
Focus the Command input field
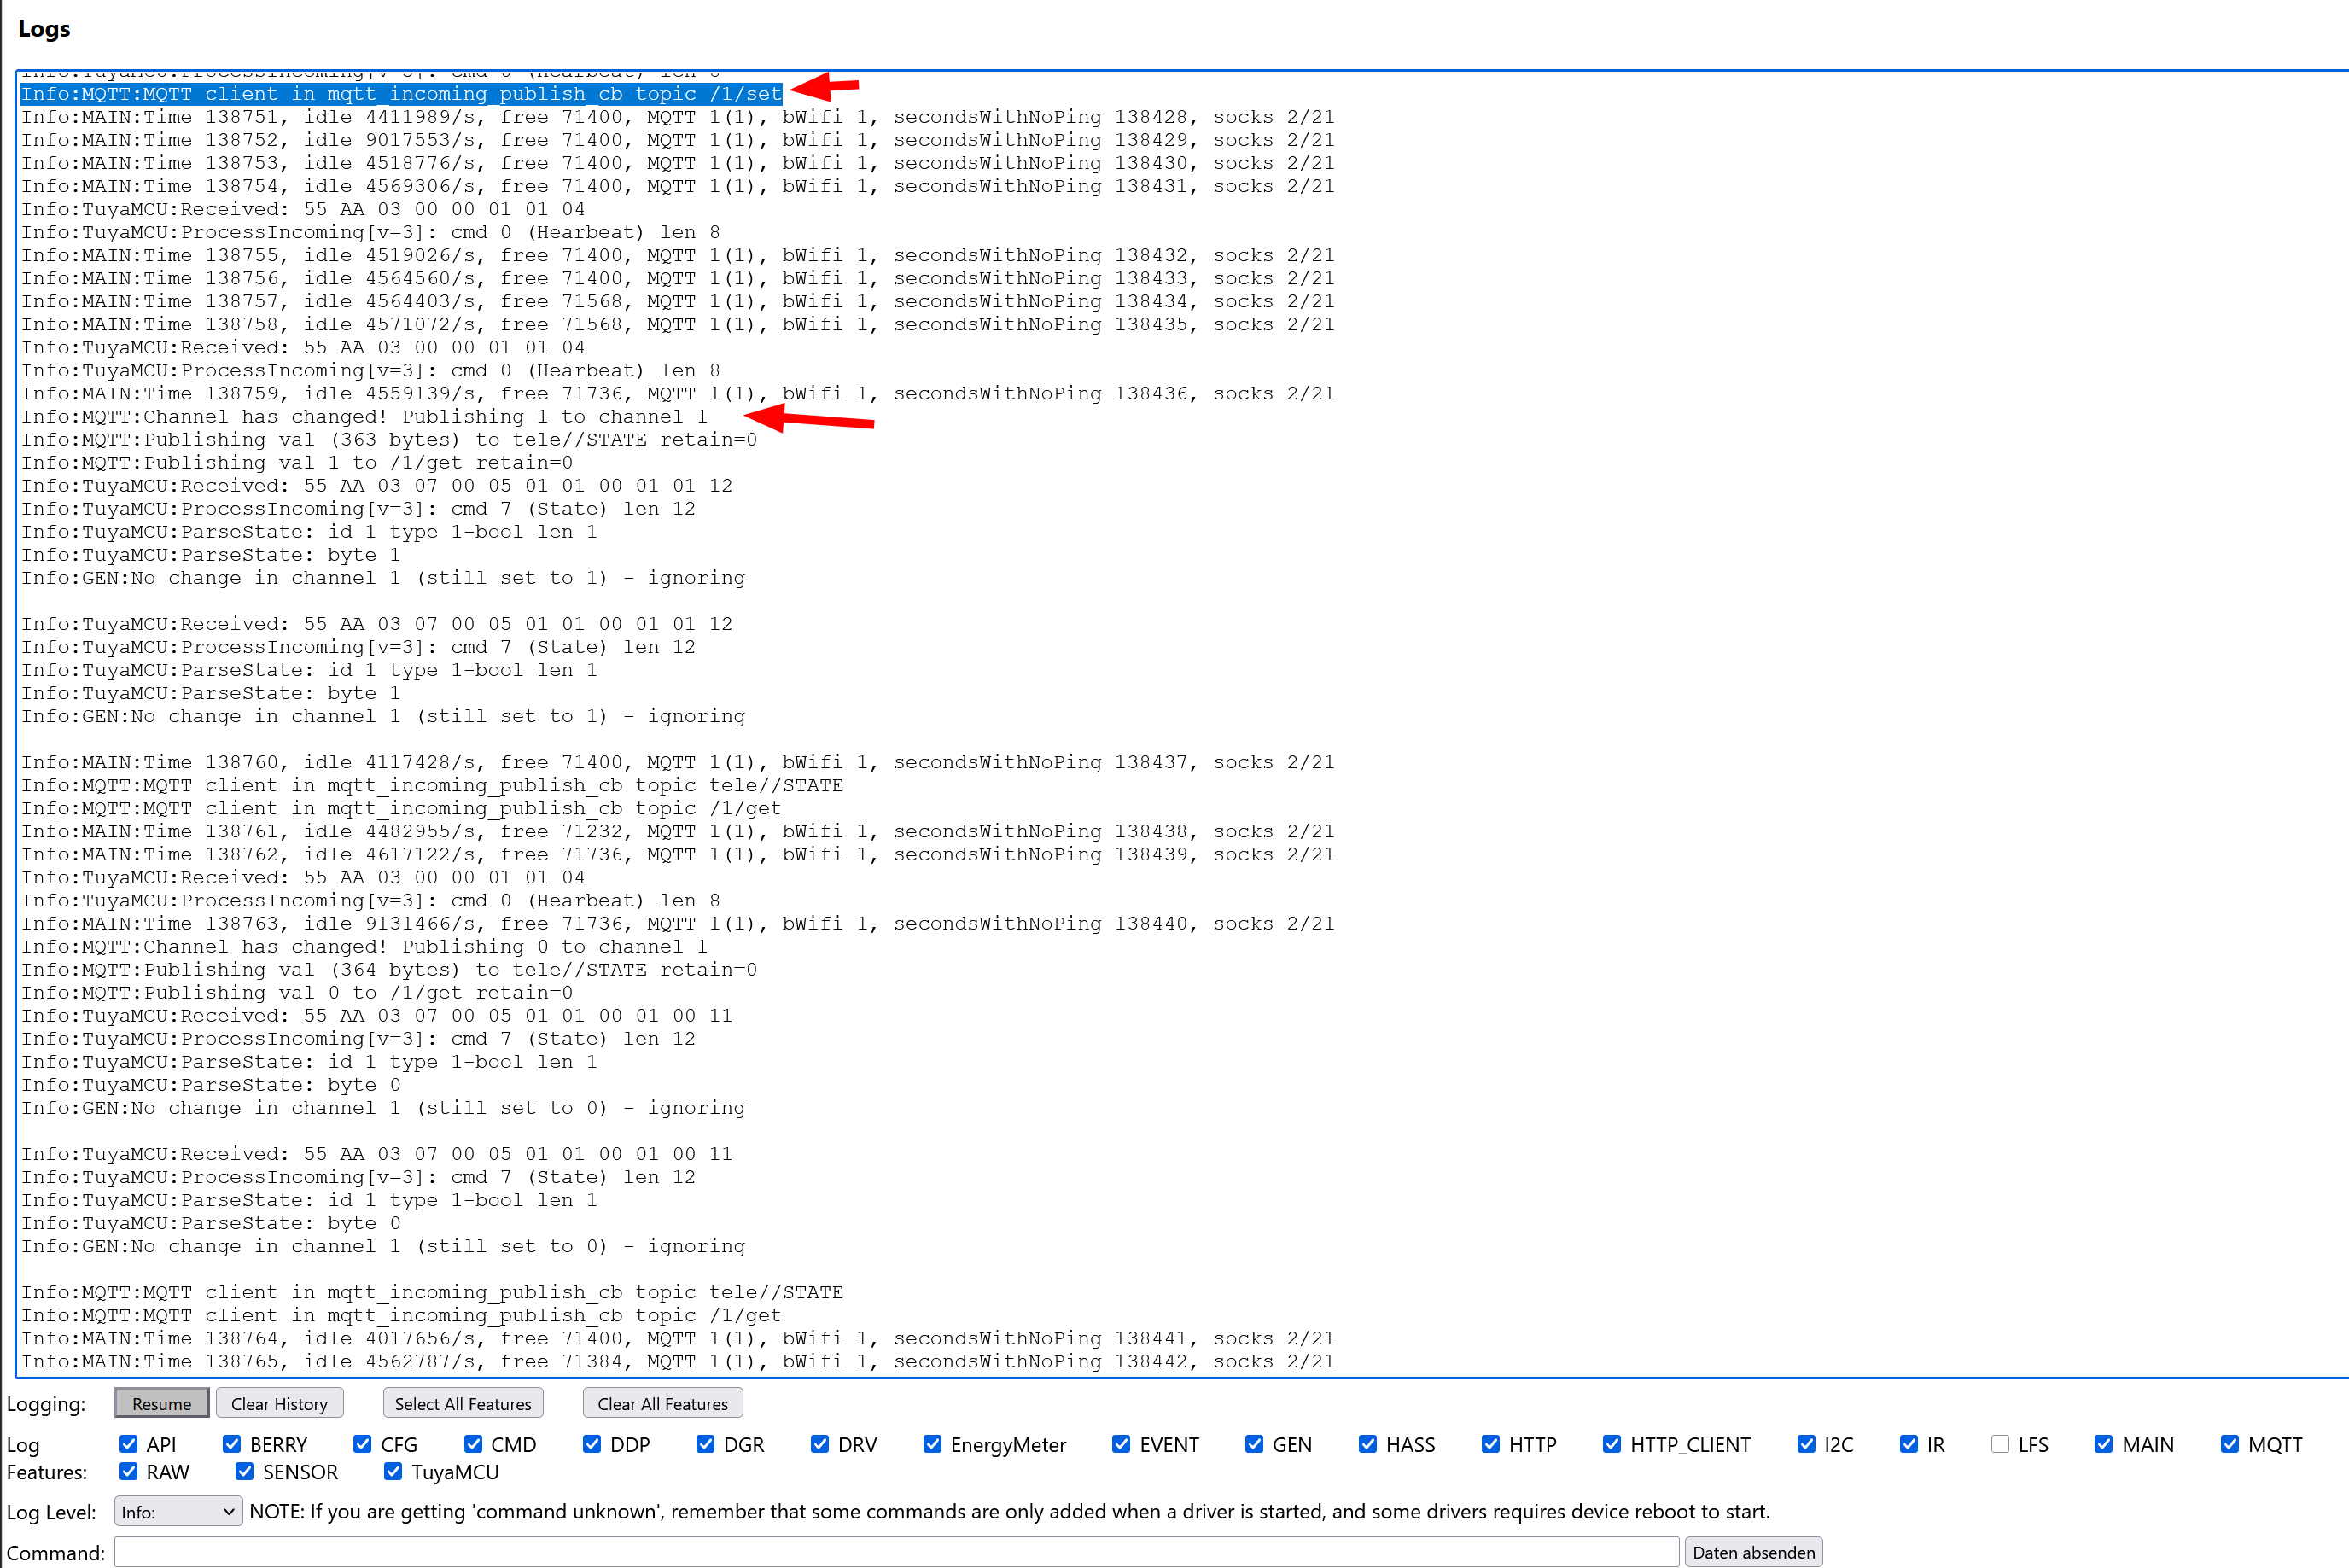(895, 1551)
